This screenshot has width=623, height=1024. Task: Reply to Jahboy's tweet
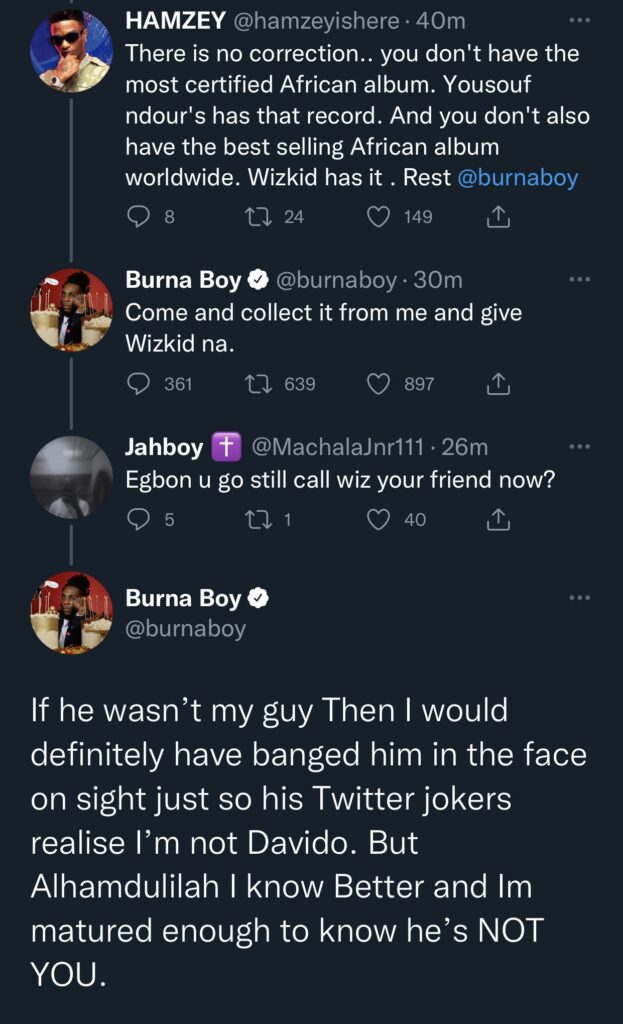[x=139, y=519]
